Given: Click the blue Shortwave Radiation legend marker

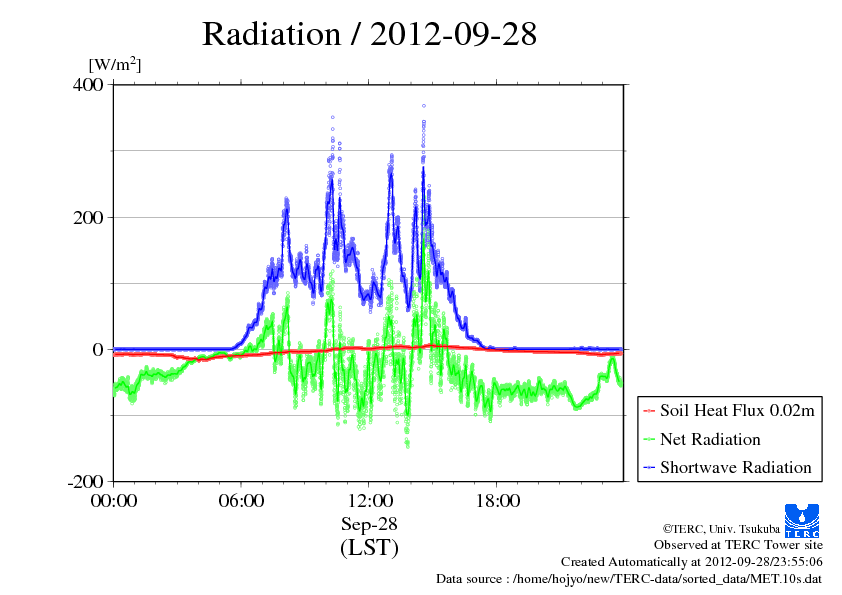Looking at the screenshot, I should pyautogui.click(x=649, y=468).
